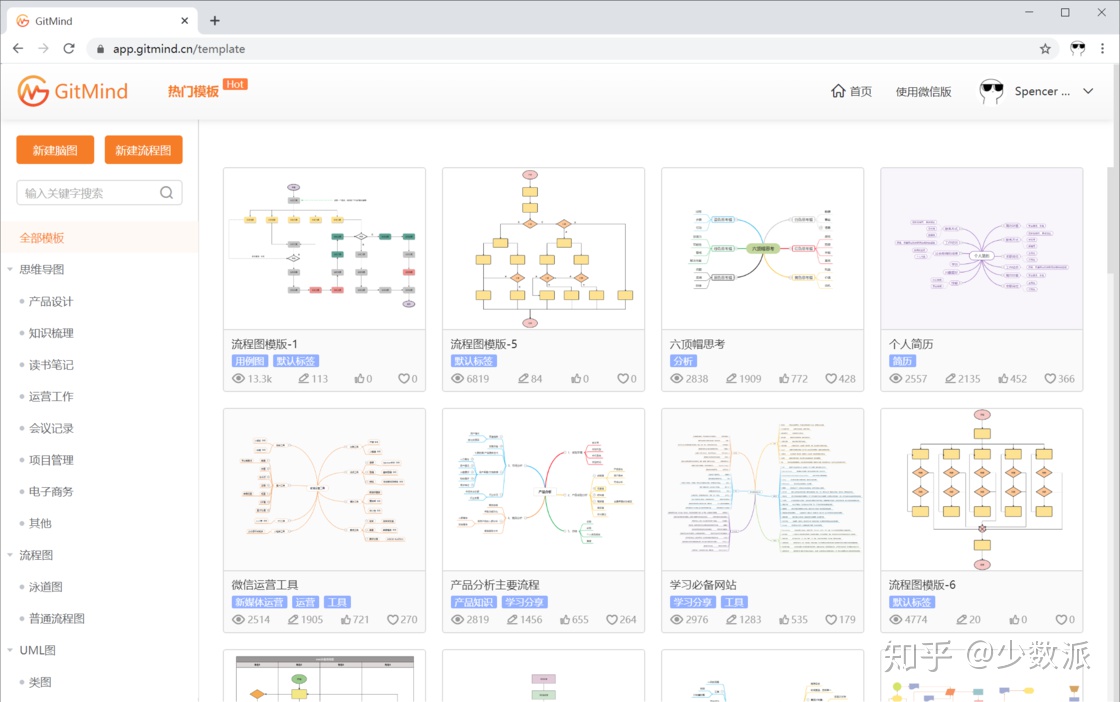
Task: Select 全部模板 in sidebar
Action: (99, 238)
